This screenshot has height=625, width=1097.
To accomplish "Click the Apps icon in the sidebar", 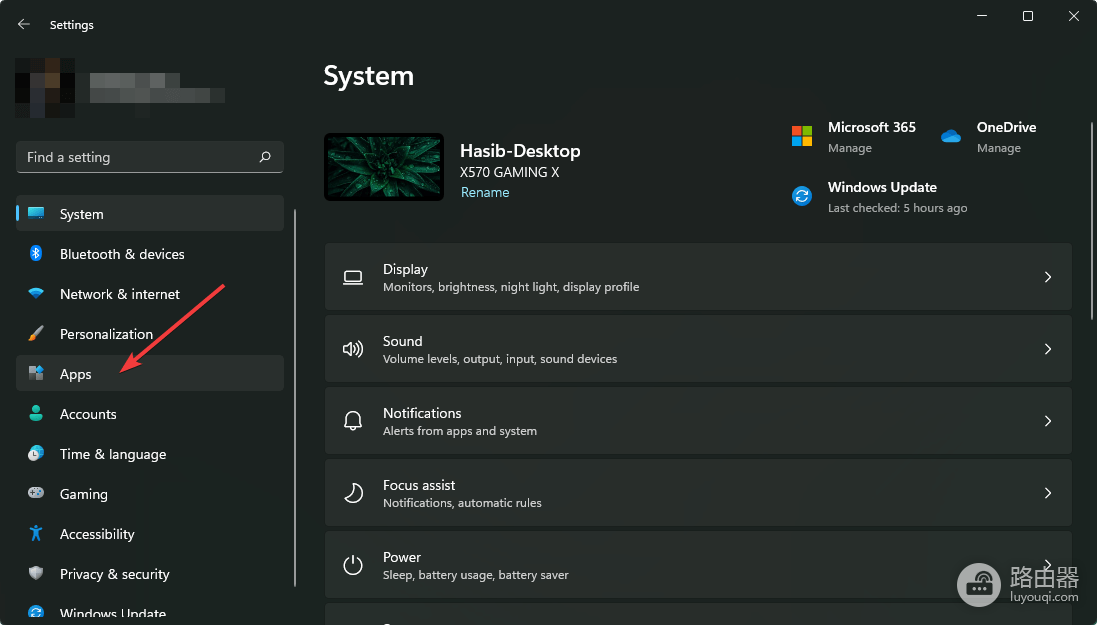I will pyautogui.click(x=36, y=373).
